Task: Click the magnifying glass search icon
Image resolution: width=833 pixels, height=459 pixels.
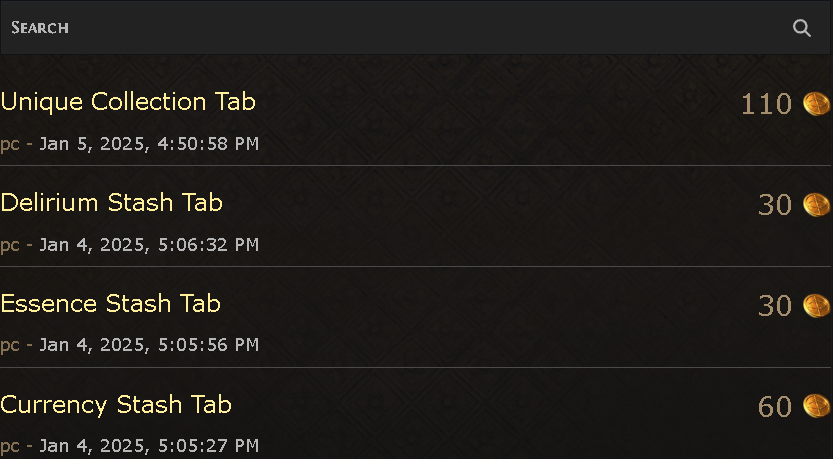Action: [x=802, y=28]
